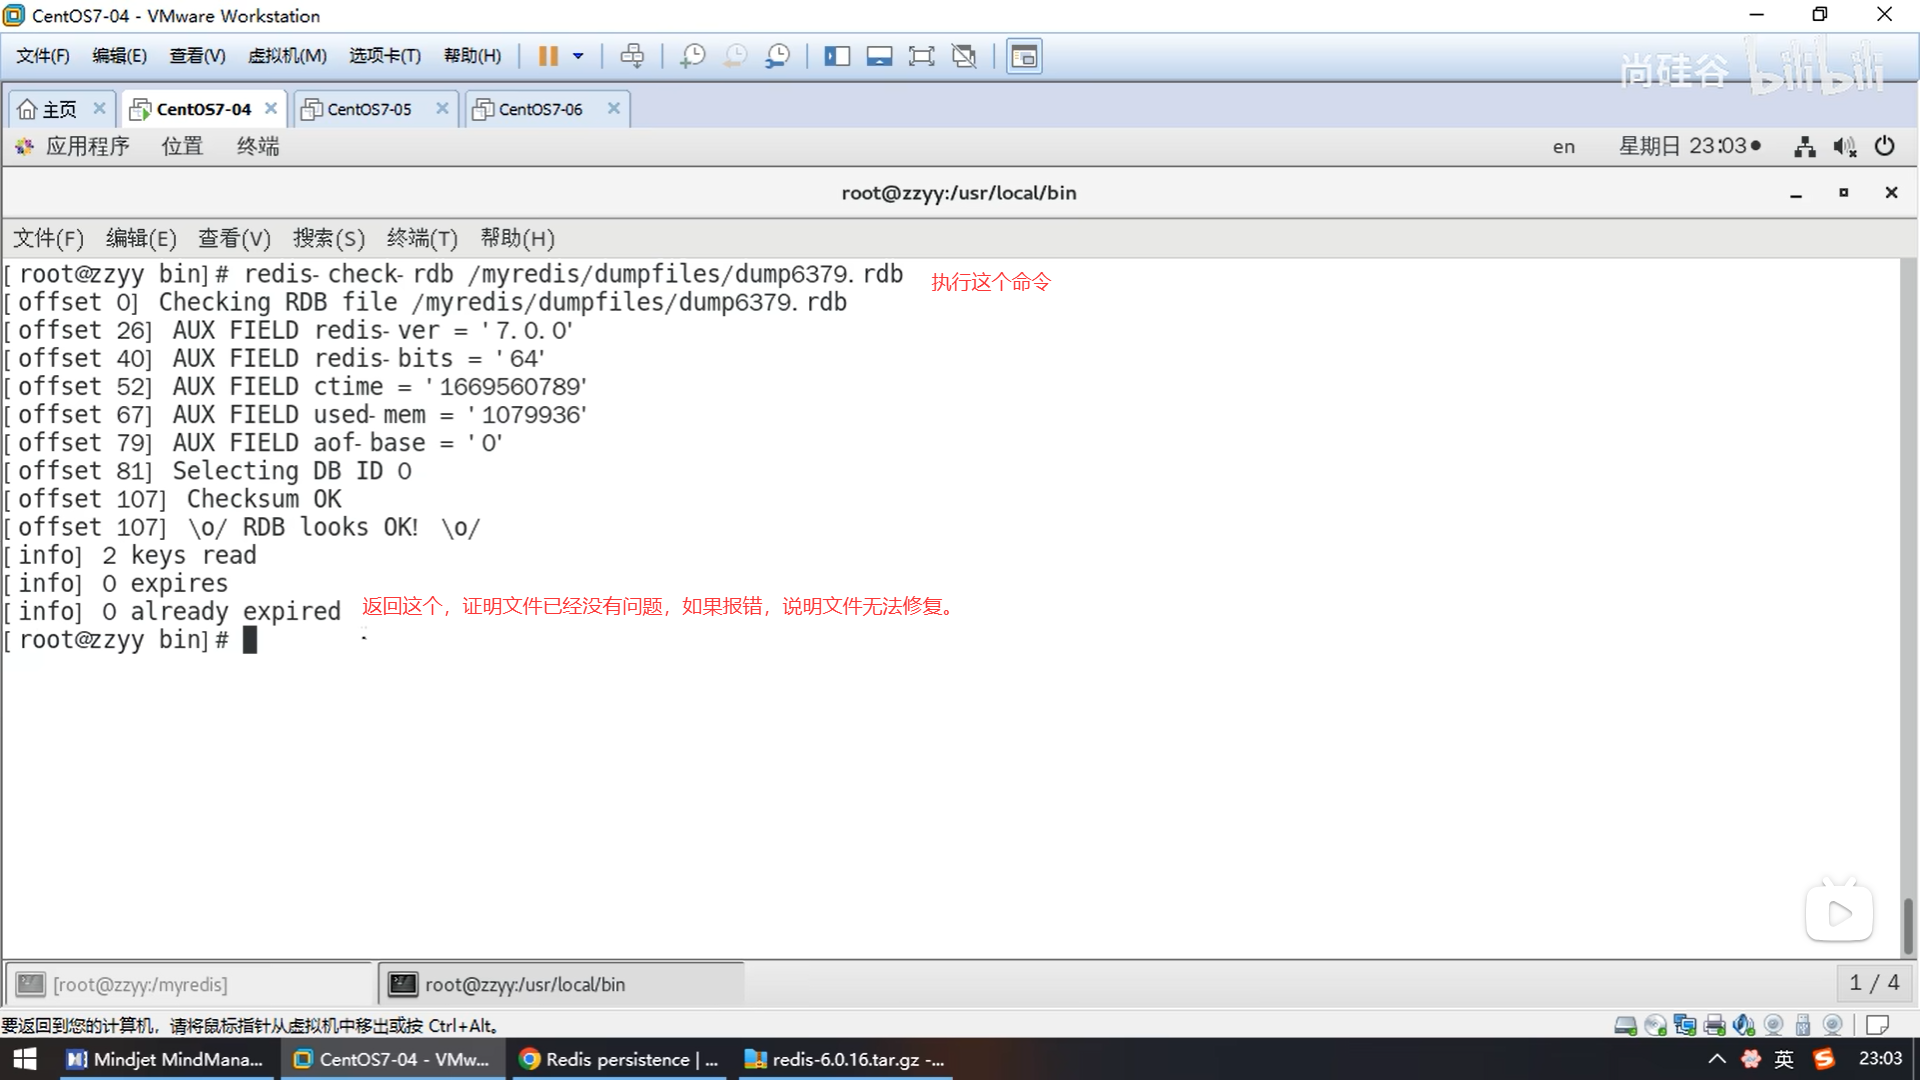Viewport: 1920px width, 1080px height.
Task: Click the GNOME power icon
Action: (x=1884, y=146)
